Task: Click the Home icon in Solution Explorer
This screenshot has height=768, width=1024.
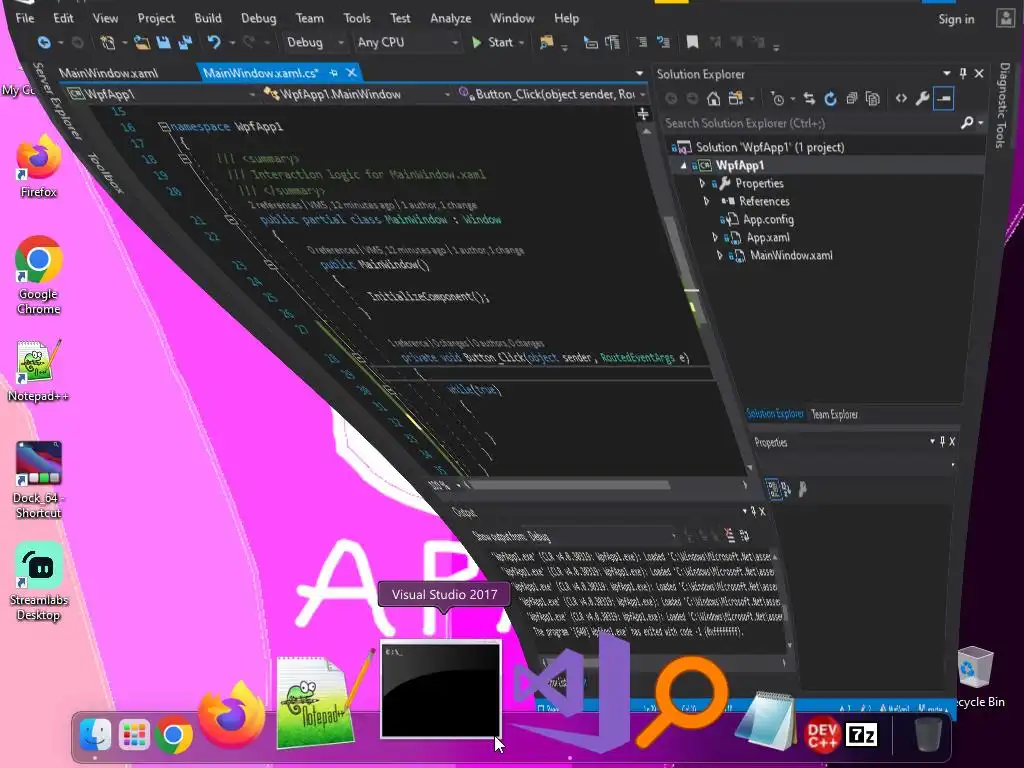Action: (x=714, y=99)
